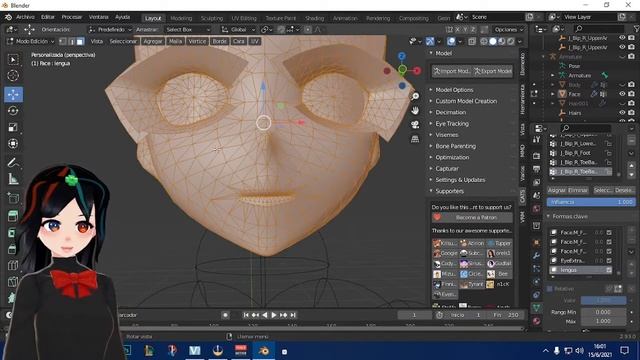This screenshot has height=360, width=640.
Task: Open the Select Box dropdown
Action: pos(188,29)
